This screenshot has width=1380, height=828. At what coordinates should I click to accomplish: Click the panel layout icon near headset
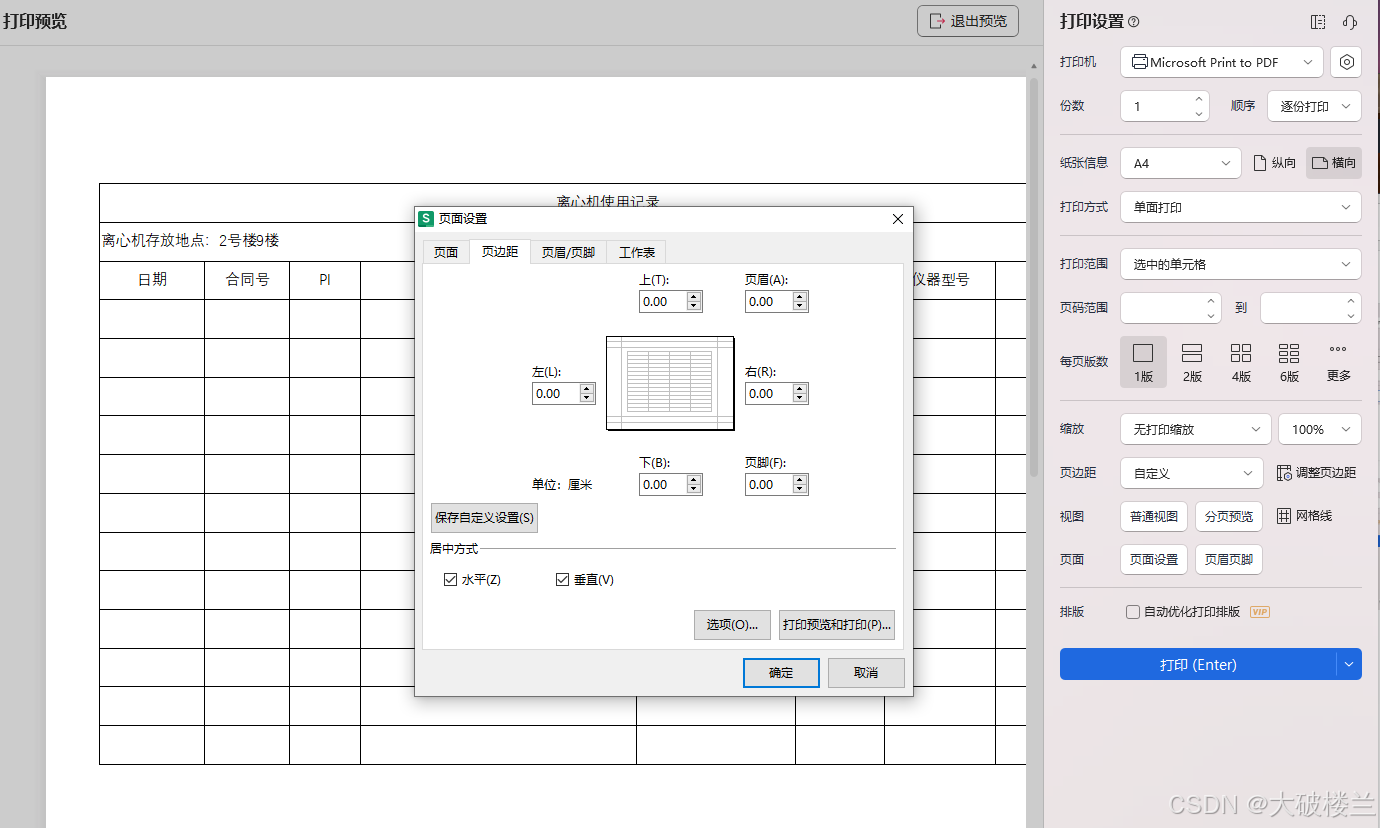[1318, 22]
